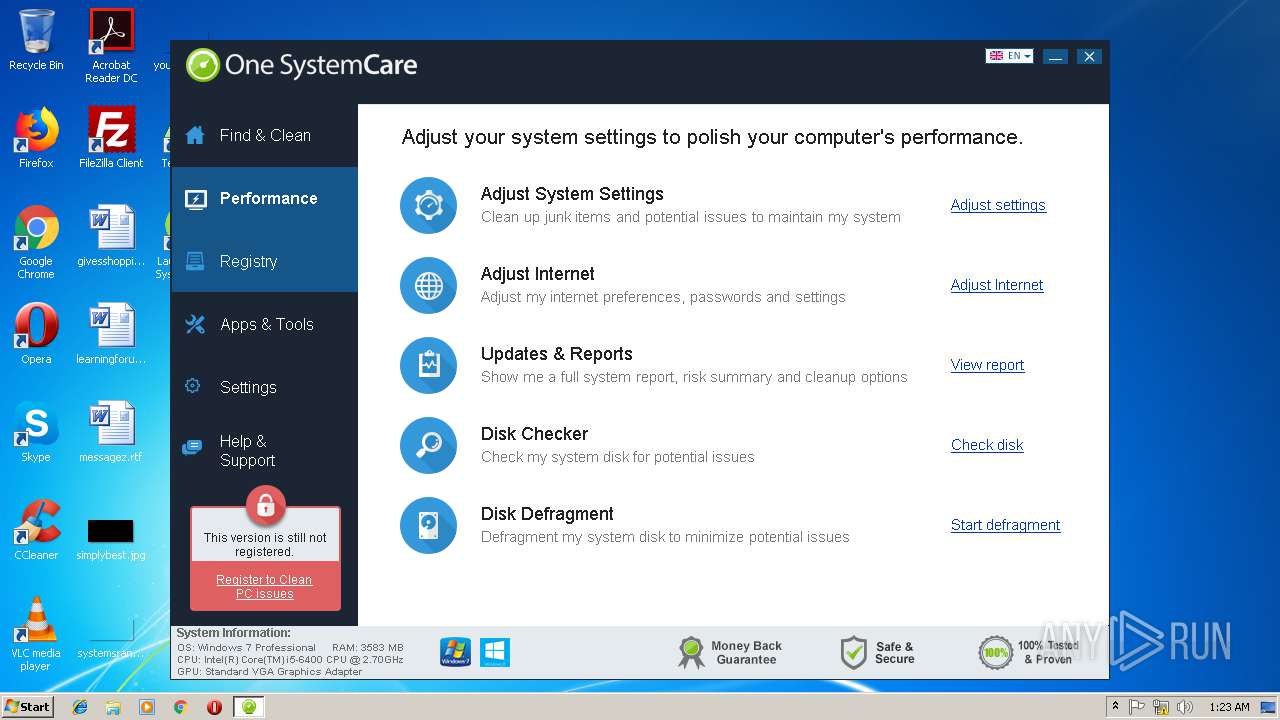Open Windows Explorer folder in taskbar
This screenshot has height=720, width=1280.
point(113,706)
